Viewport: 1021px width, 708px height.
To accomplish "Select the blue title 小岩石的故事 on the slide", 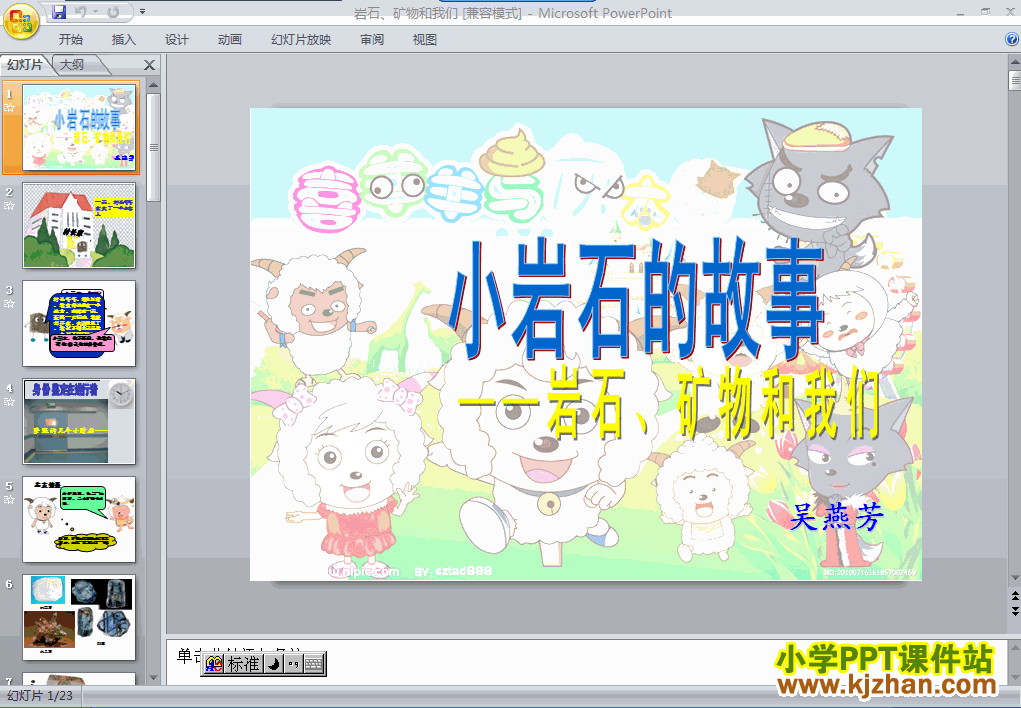I will [x=638, y=301].
